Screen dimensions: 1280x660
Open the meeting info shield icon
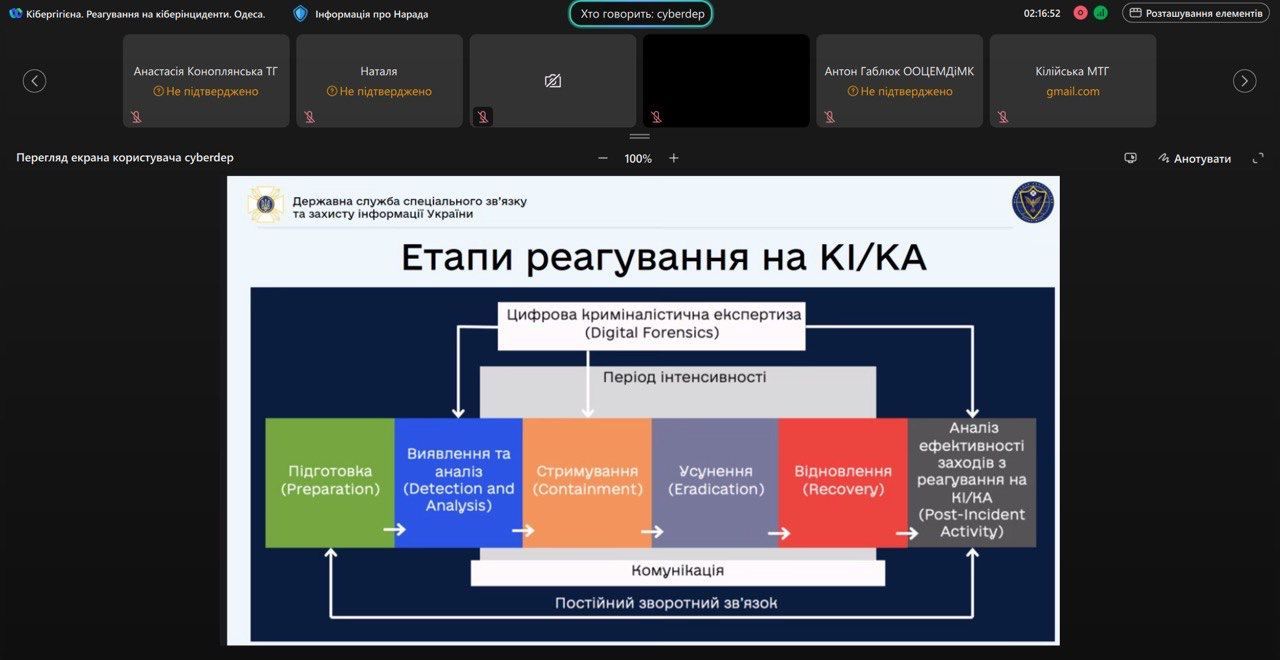coord(300,14)
